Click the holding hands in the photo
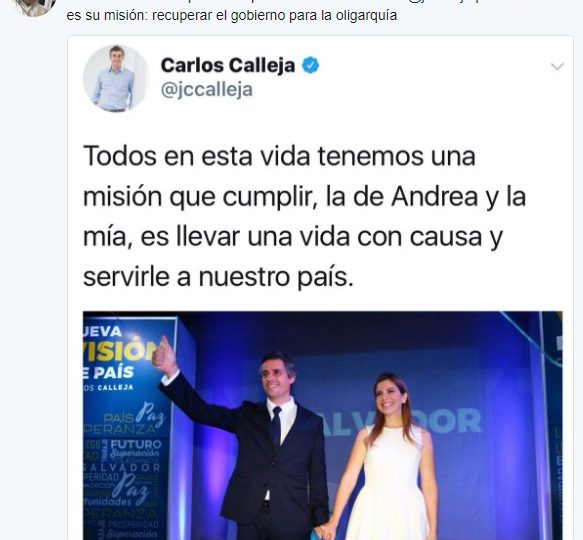This screenshot has width=583, height=540. 325,532
